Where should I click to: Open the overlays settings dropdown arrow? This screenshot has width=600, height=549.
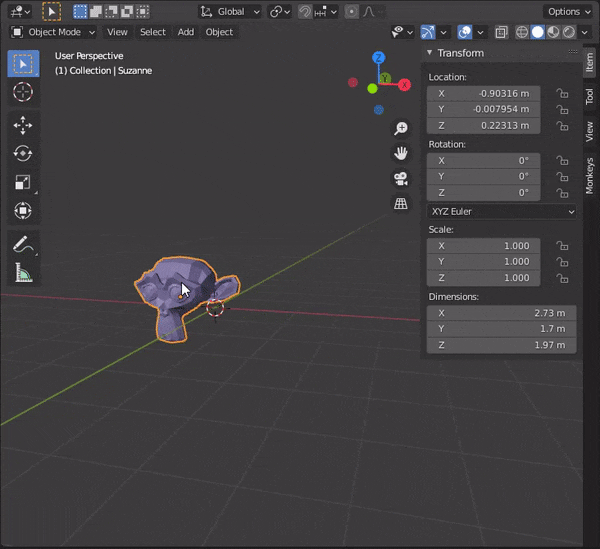pyautogui.click(x=480, y=33)
